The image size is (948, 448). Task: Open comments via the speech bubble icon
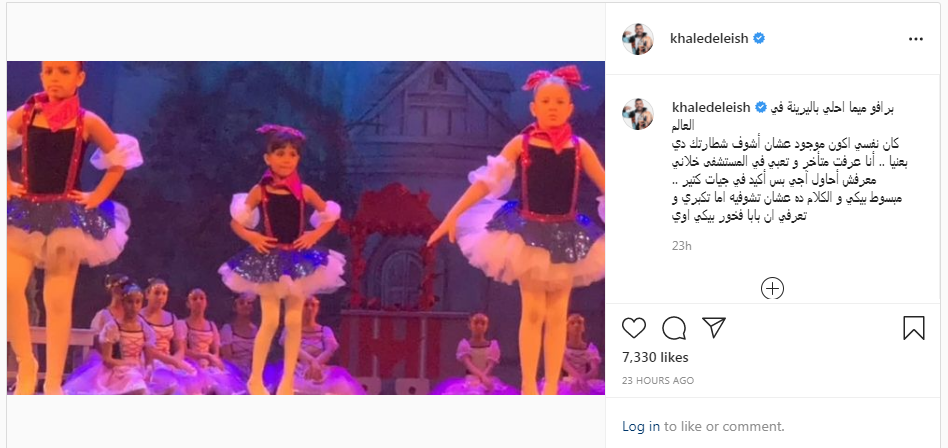coord(674,328)
